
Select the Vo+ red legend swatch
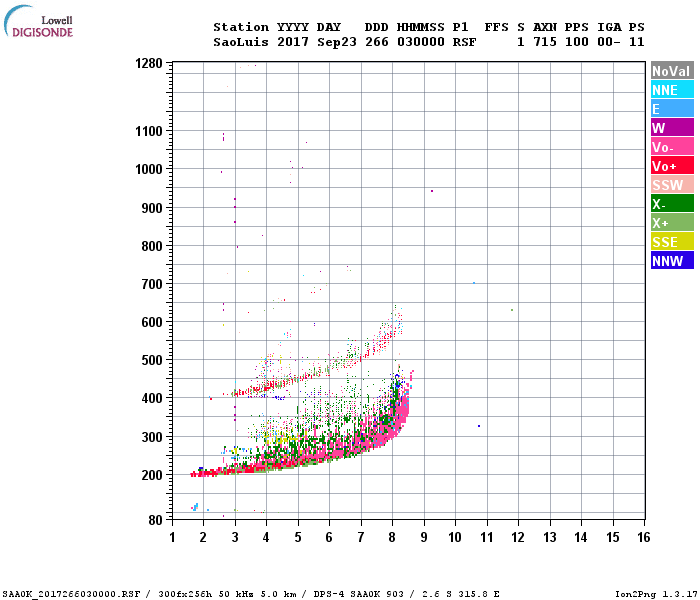click(x=672, y=166)
